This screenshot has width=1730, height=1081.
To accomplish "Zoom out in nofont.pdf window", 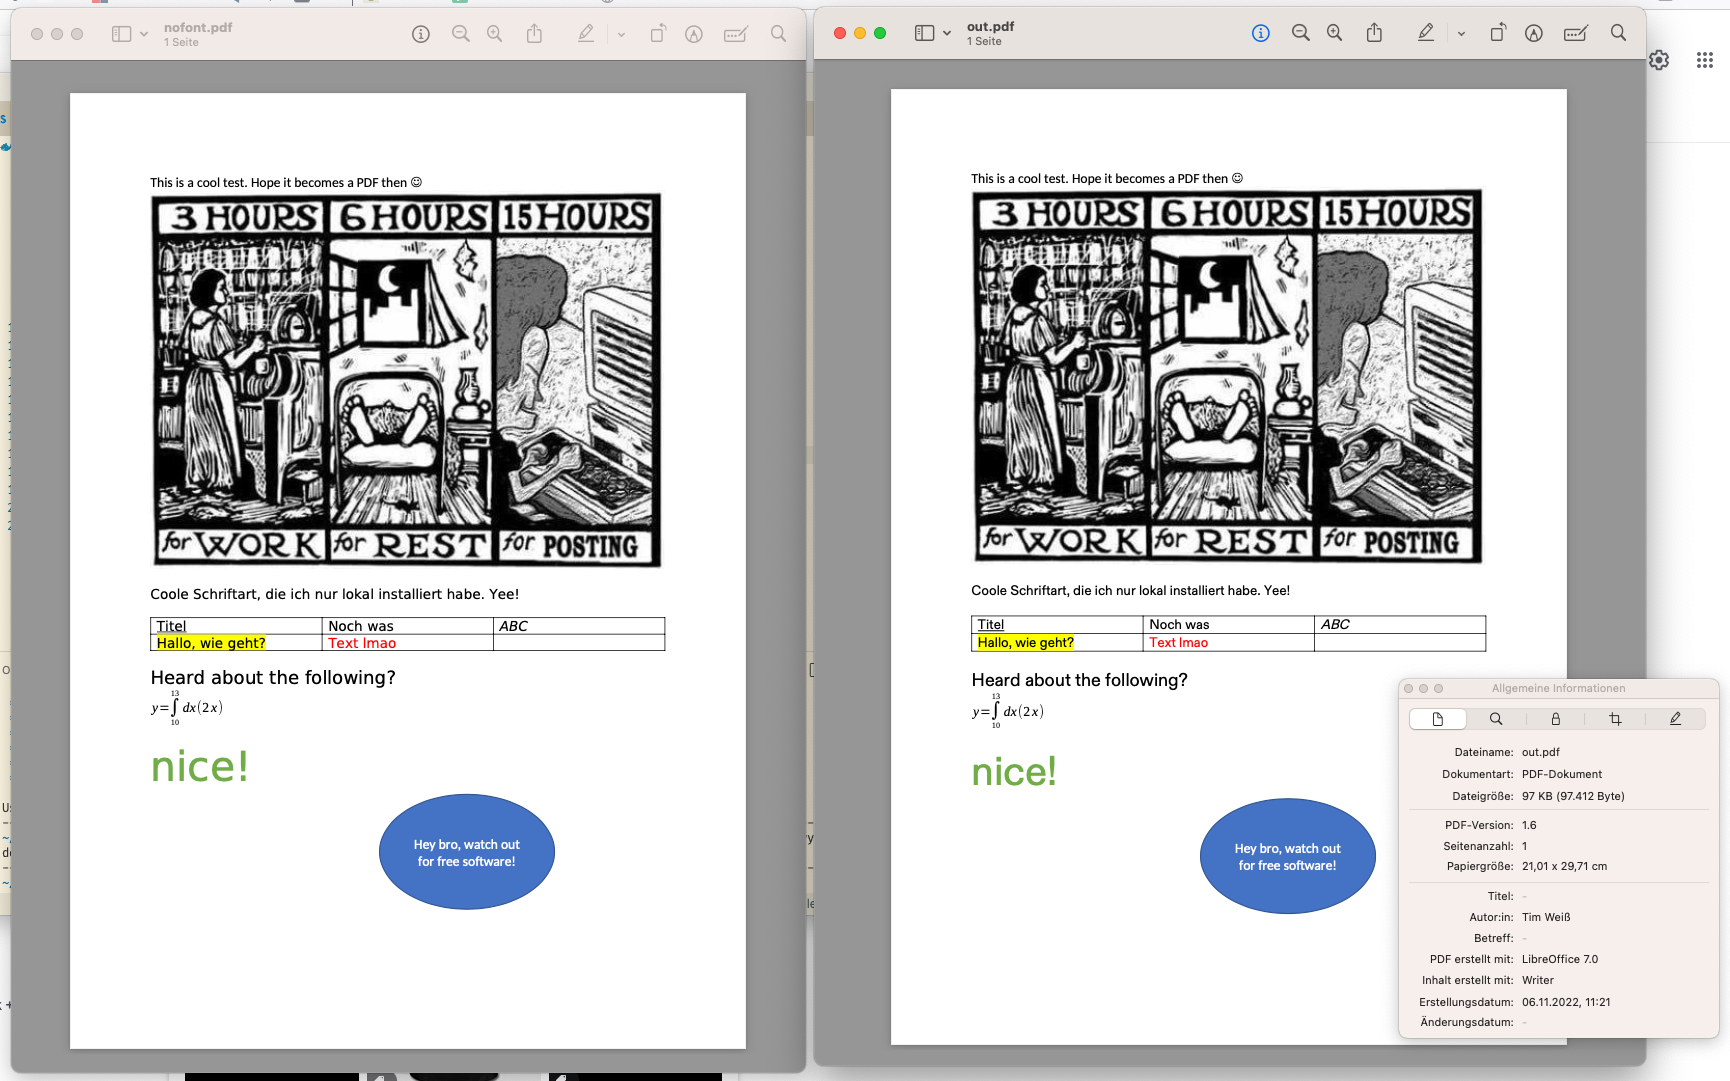I will (460, 34).
